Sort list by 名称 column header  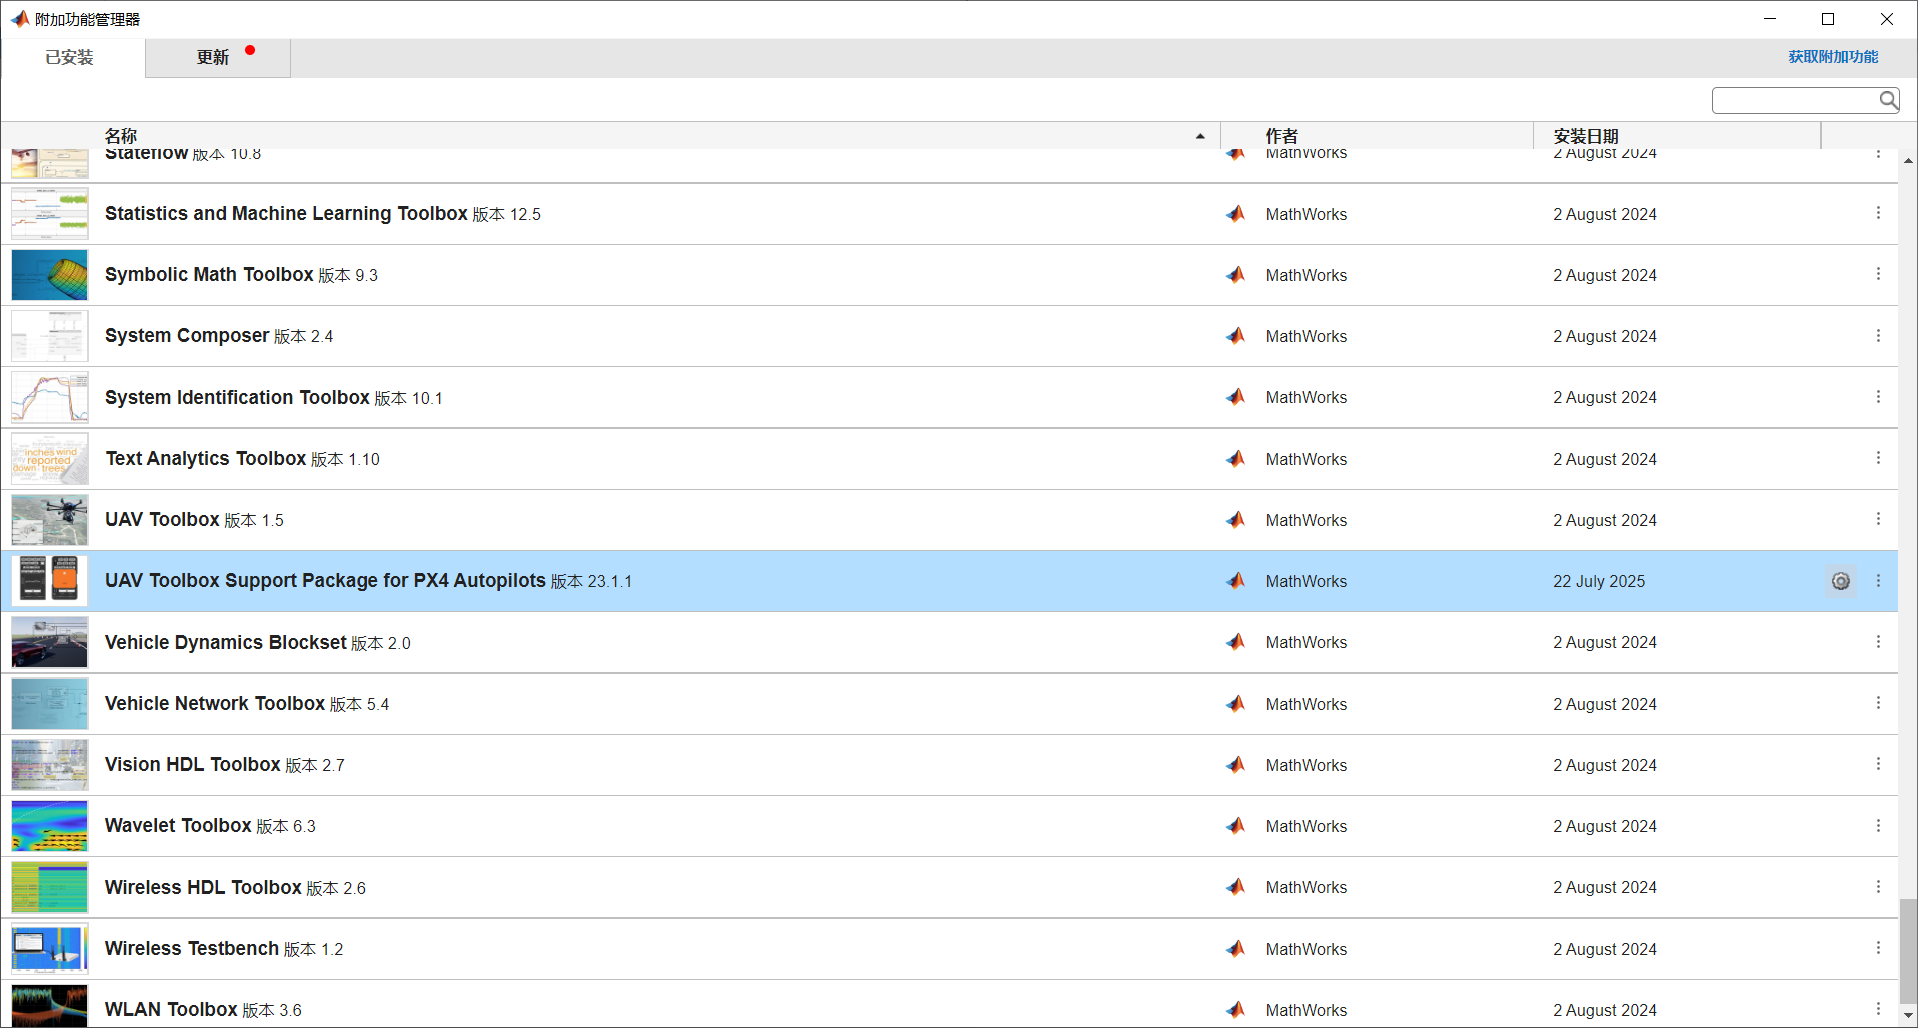click(x=121, y=136)
